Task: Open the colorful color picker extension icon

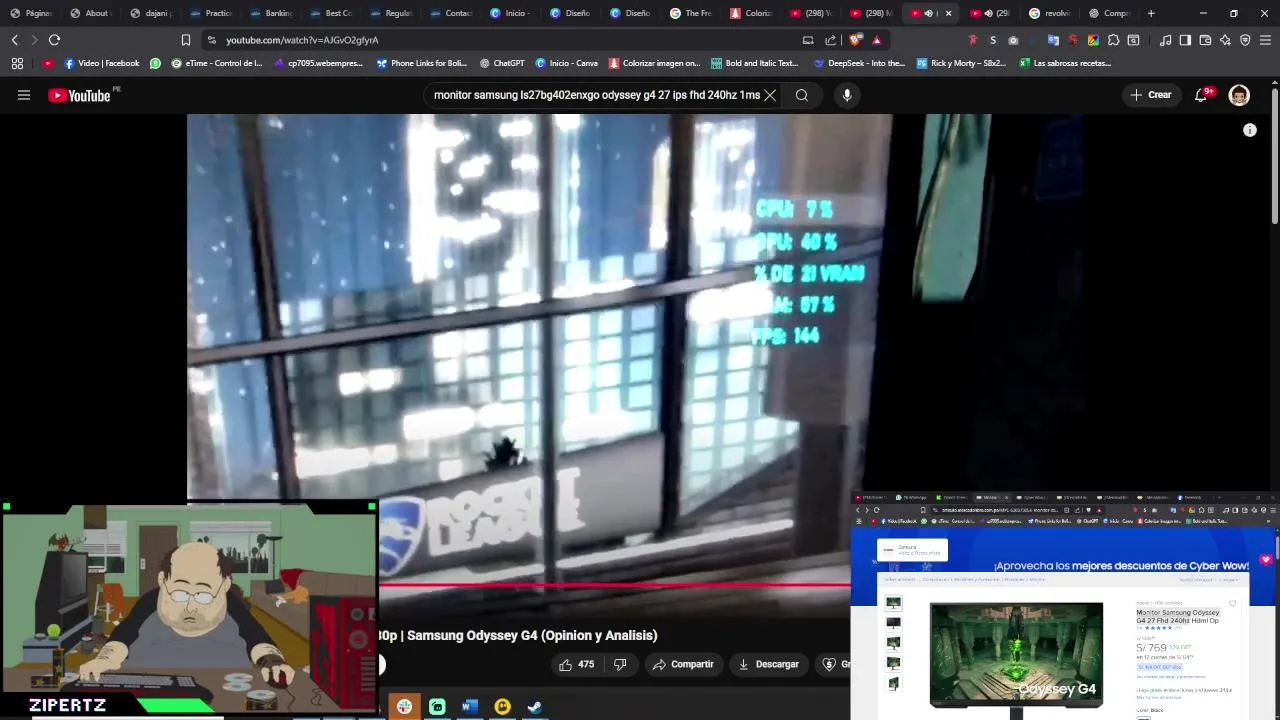Action: [x=1093, y=40]
